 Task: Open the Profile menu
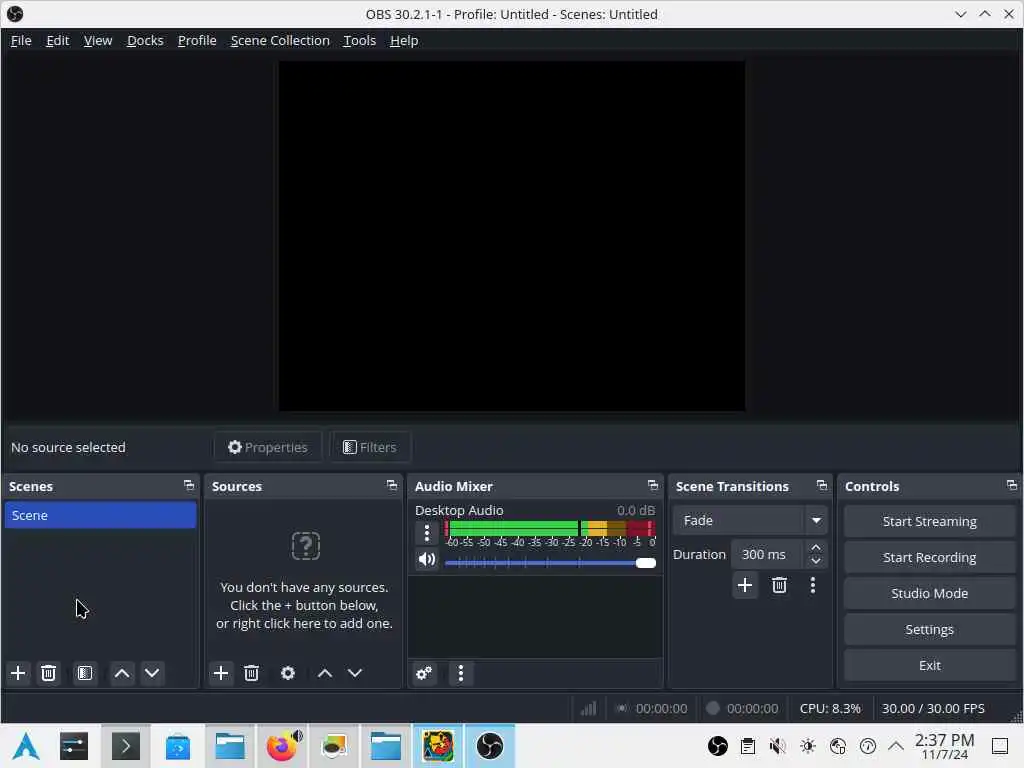pyautogui.click(x=197, y=40)
